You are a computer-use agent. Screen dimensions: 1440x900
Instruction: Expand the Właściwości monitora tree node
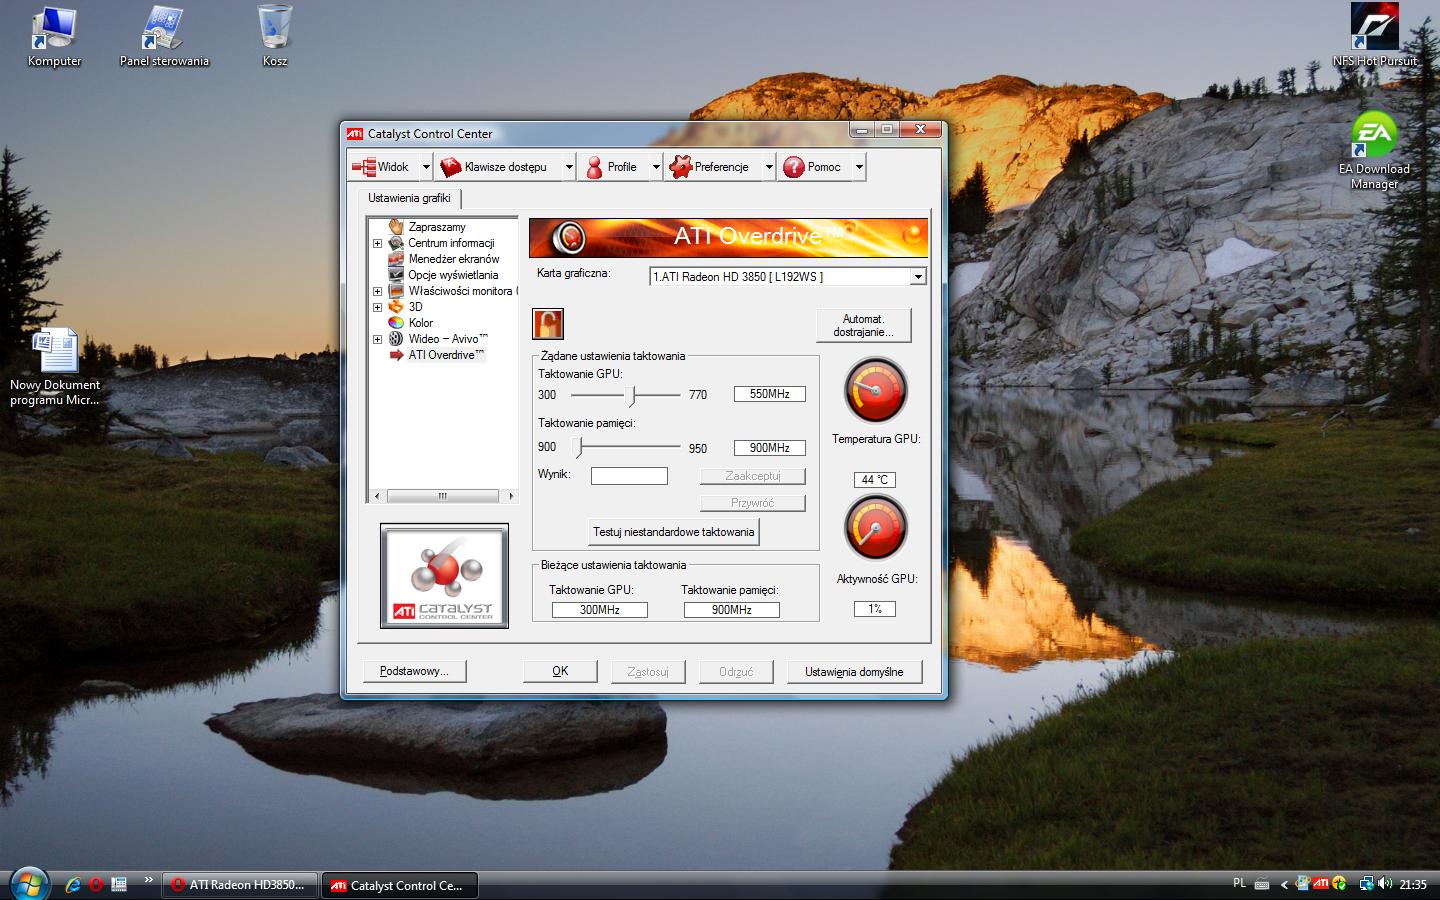coord(378,291)
